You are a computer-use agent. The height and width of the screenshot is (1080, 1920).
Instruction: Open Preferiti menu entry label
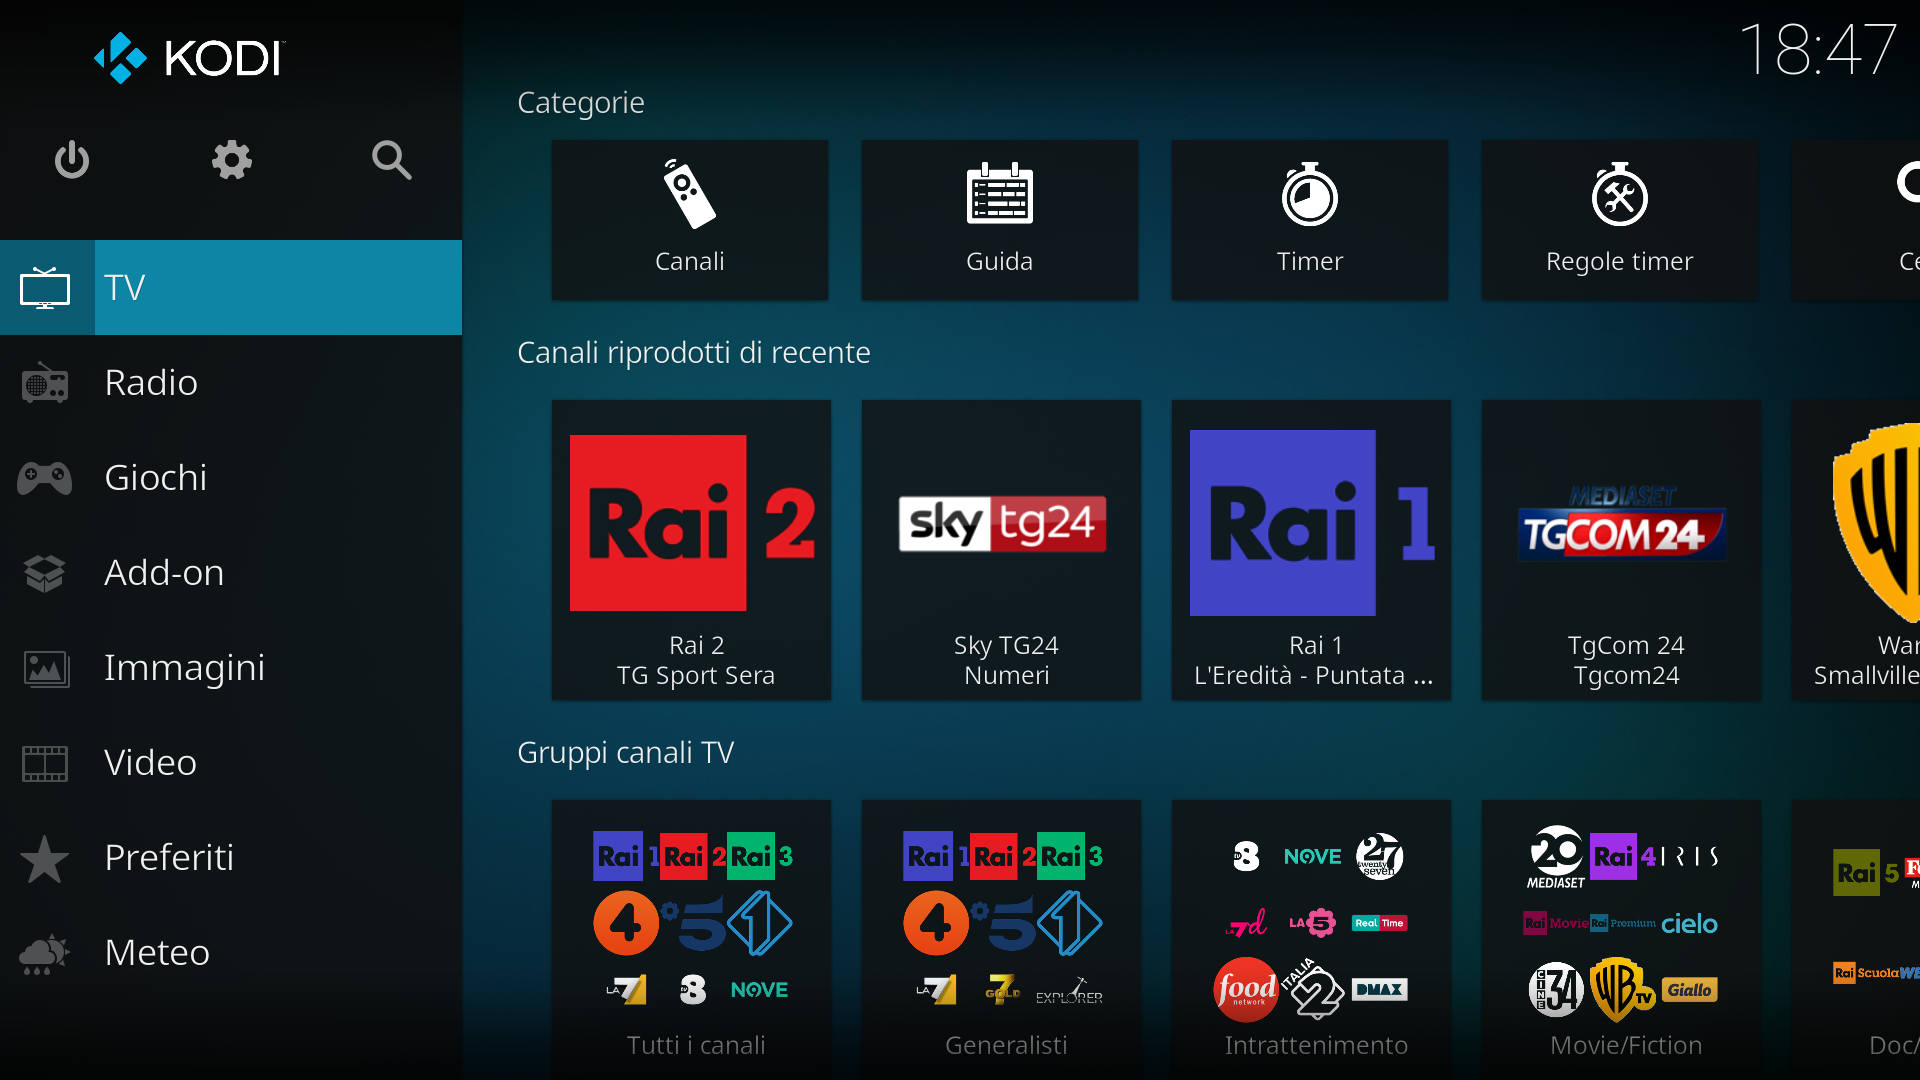pos(169,858)
